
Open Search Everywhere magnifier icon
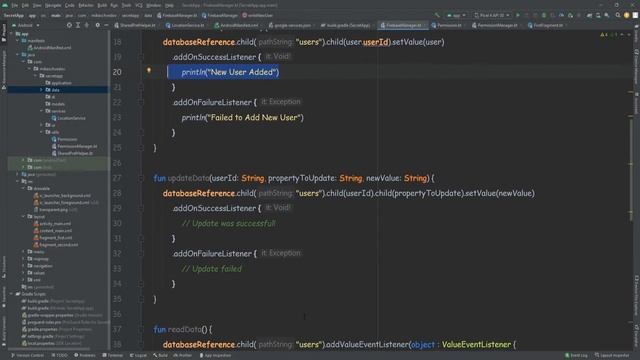pos(618,16)
